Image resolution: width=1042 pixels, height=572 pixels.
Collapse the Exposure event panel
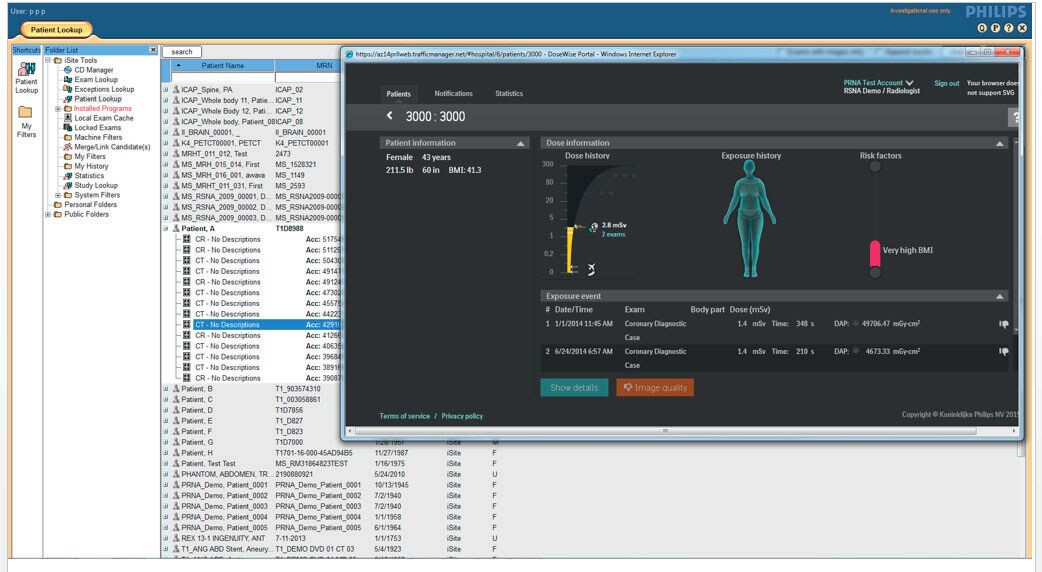coord(999,297)
